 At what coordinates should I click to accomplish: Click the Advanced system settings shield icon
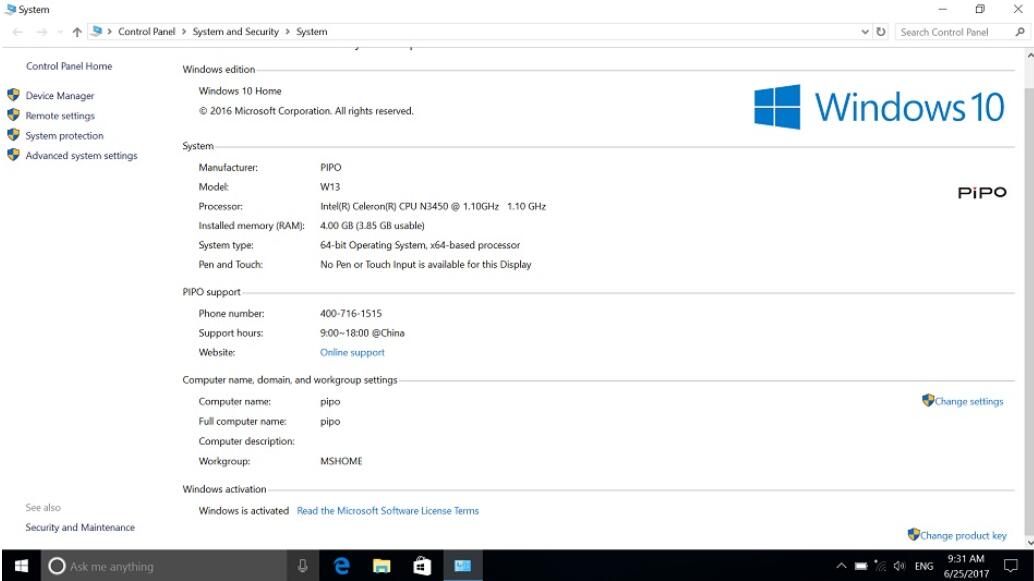click(13, 155)
